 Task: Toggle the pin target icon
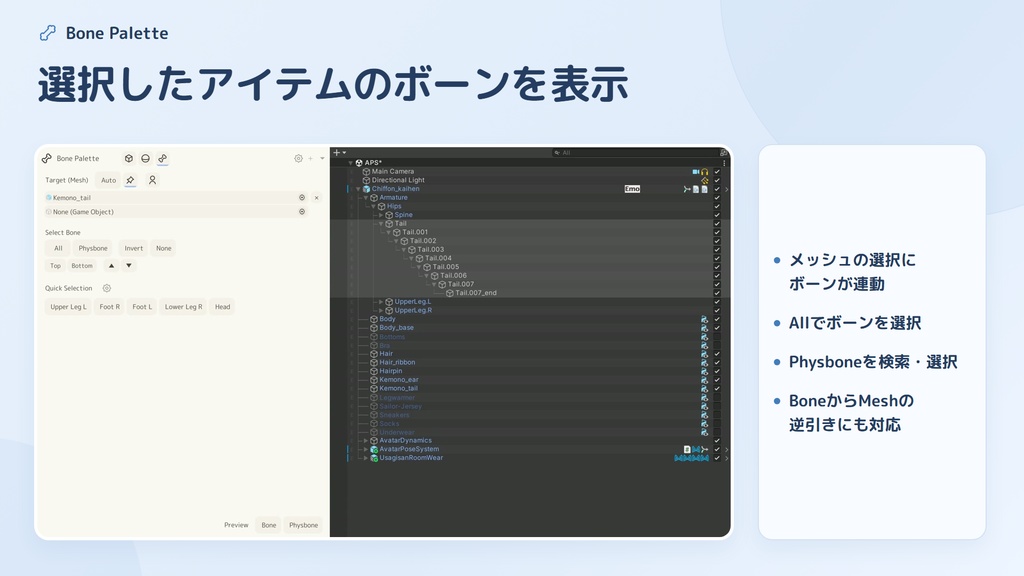click(131, 180)
